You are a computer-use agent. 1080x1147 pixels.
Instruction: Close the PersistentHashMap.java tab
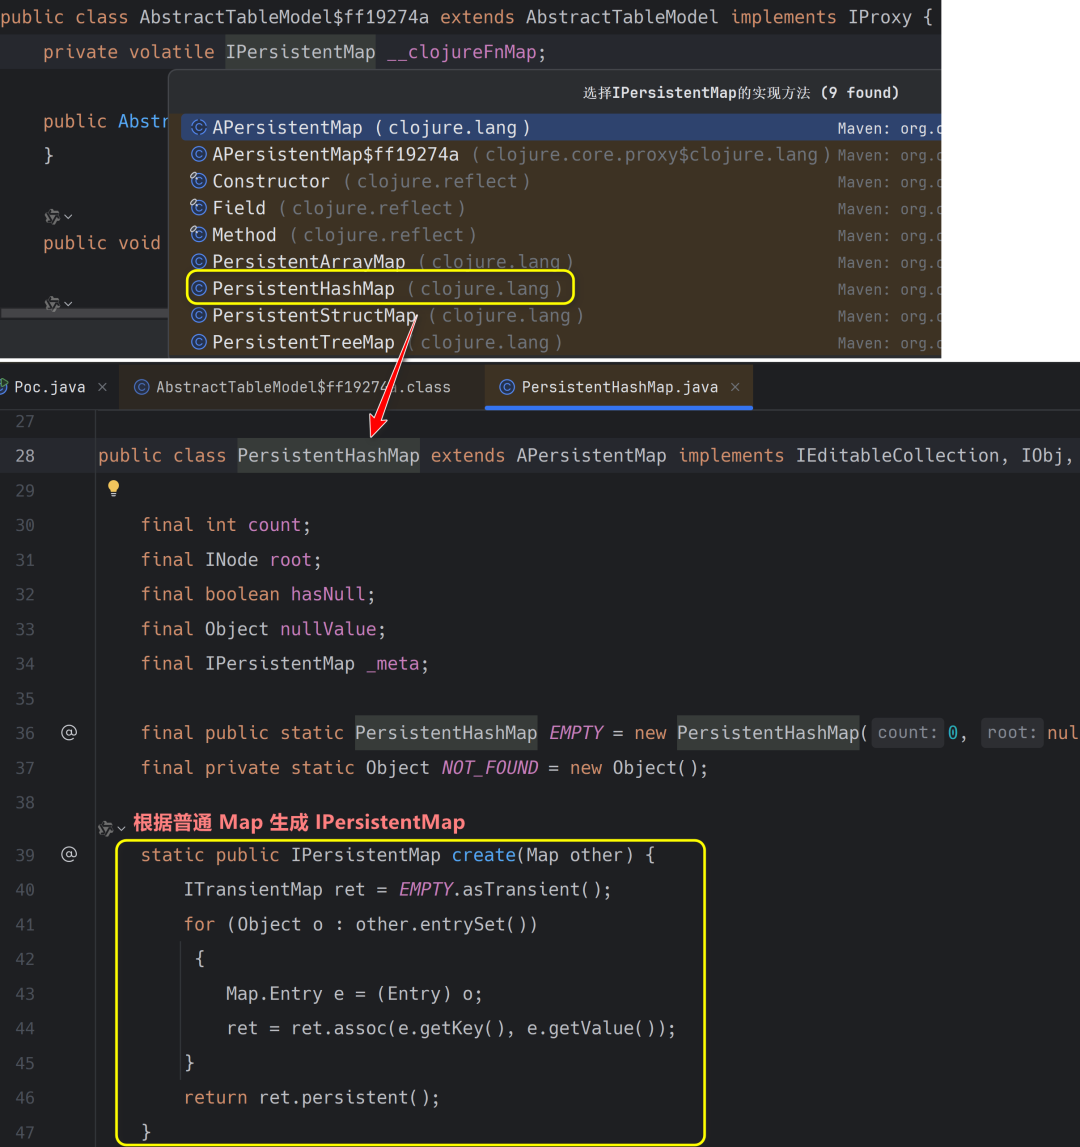pos(735,387)
